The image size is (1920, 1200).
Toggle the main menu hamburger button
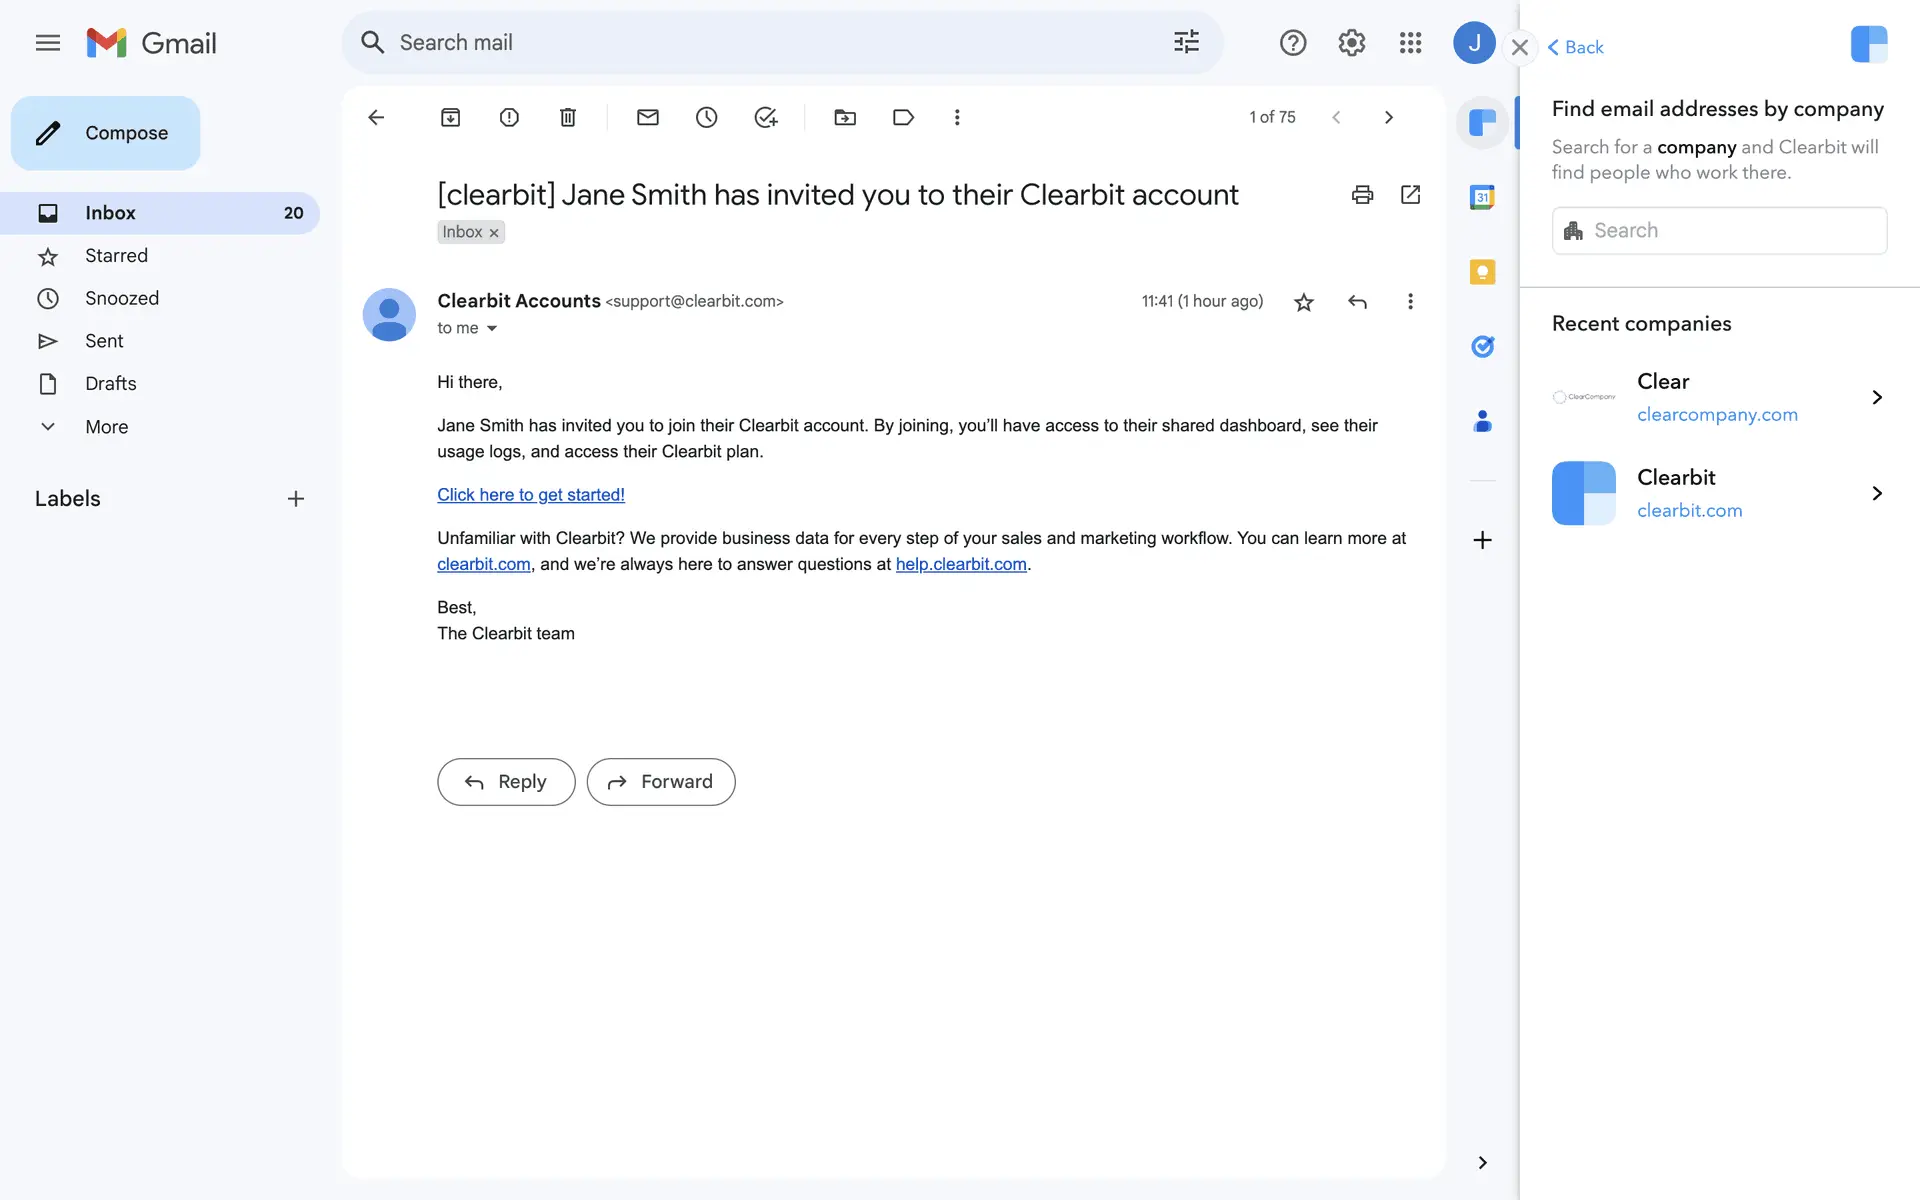coord(47,43)
